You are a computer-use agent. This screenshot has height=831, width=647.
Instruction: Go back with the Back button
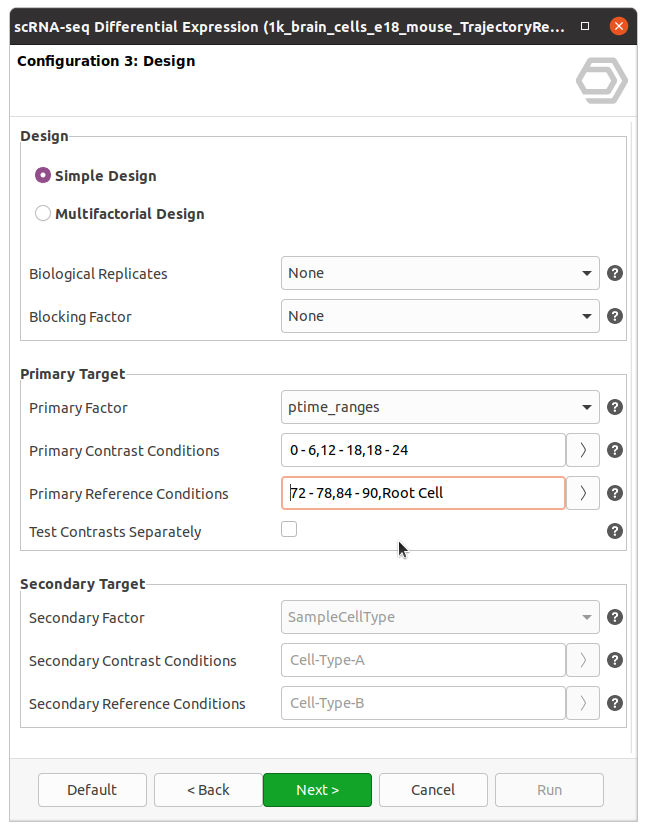(x=208, y=790)
